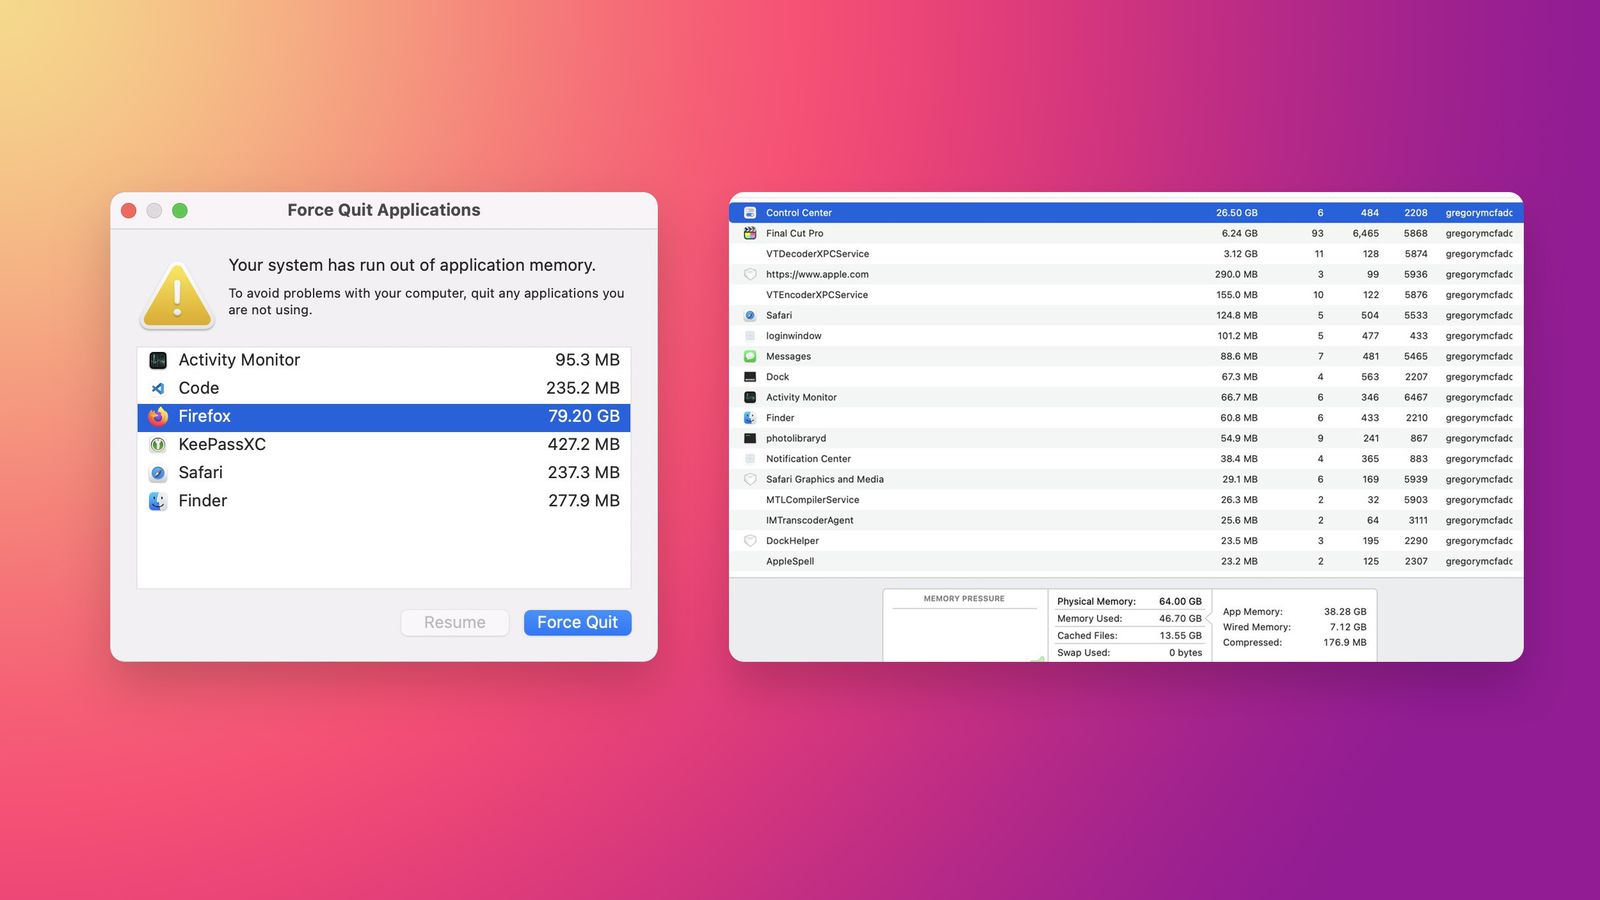
Task: Select the DockHelper process name
Action: click(792, 541)
